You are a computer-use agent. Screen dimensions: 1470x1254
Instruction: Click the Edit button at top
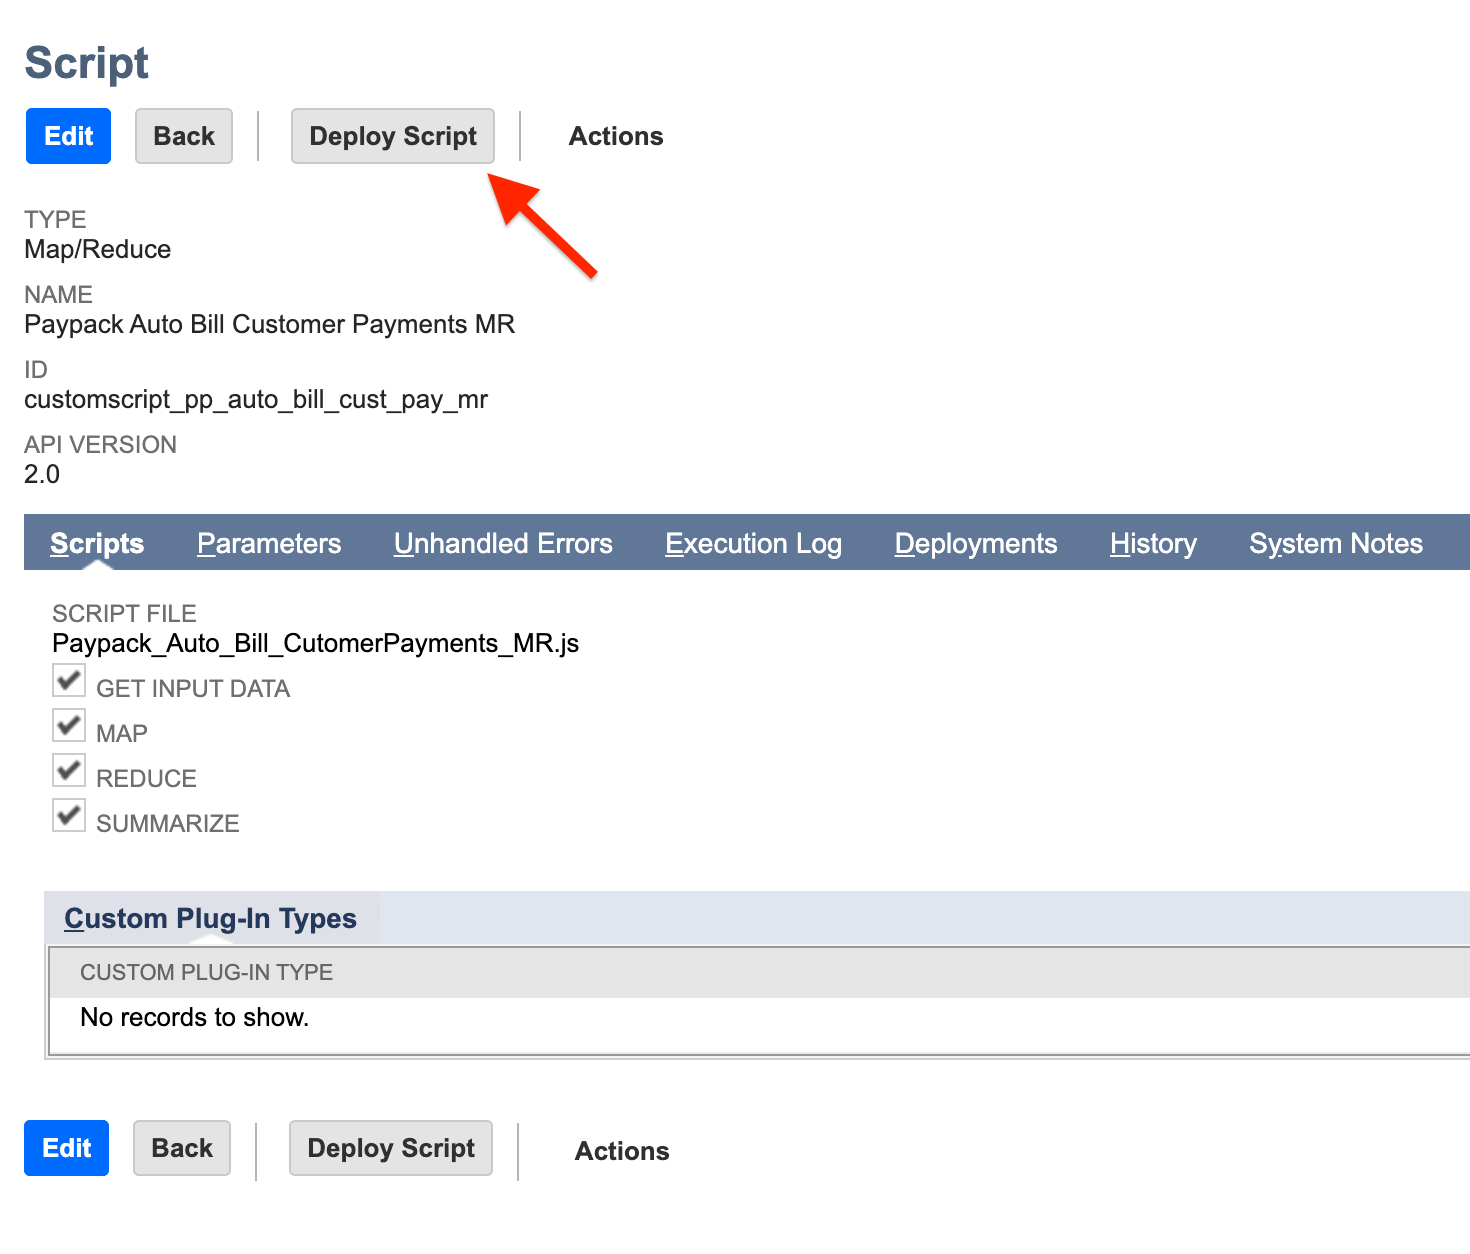[67, 136]
